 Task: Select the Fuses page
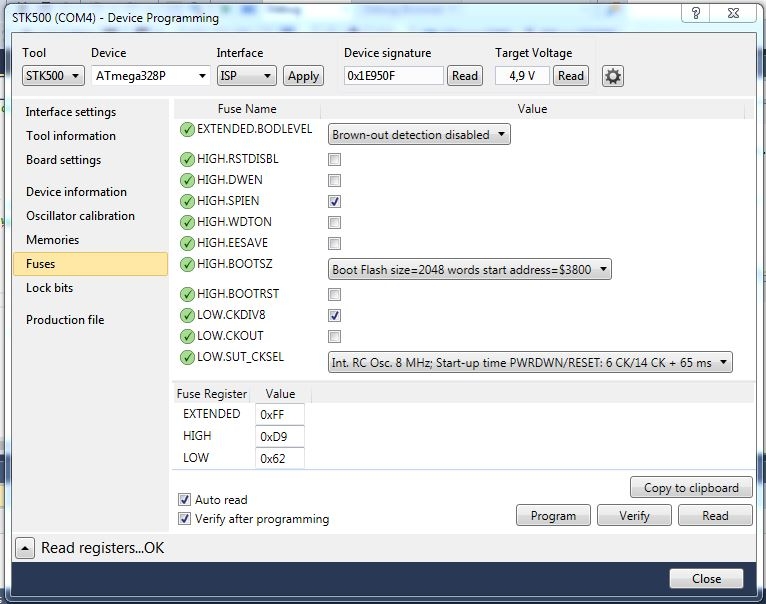pyautogui.click(x=90, y=264)
